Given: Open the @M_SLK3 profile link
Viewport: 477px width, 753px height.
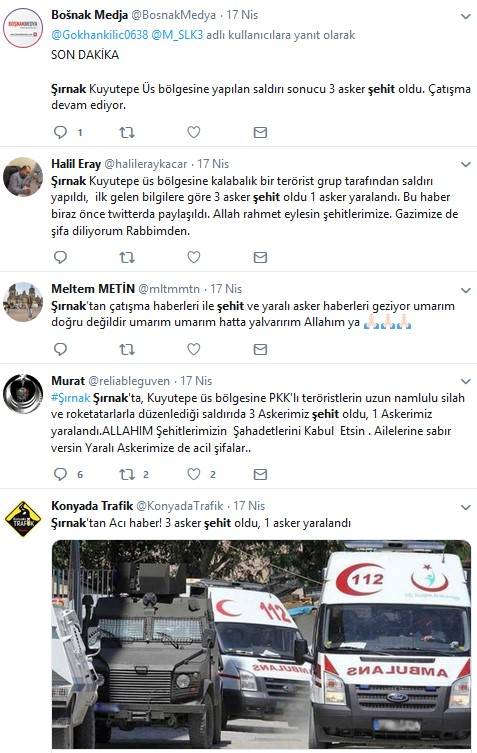Looking at the screenshot, I should point(177,35).
